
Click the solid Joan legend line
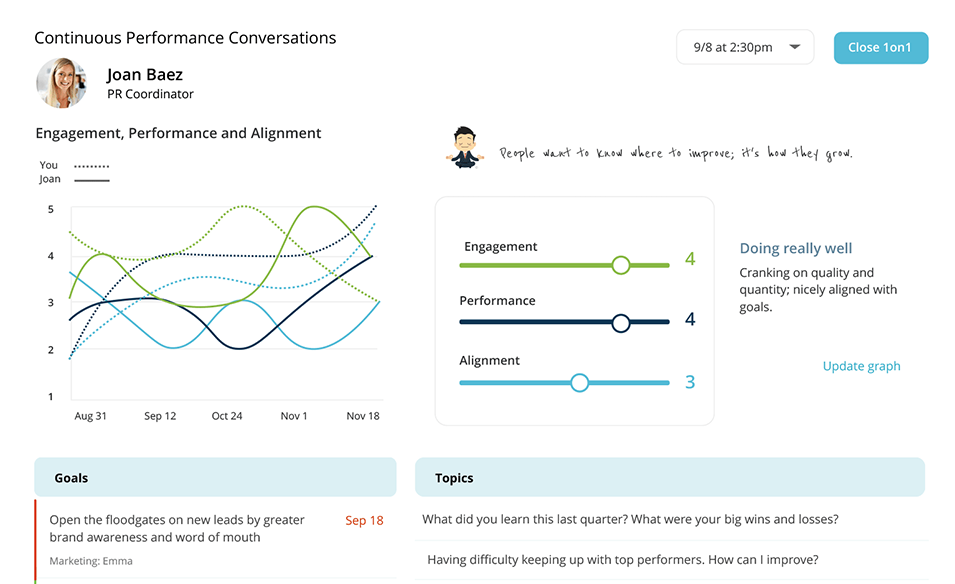(91, 180)
